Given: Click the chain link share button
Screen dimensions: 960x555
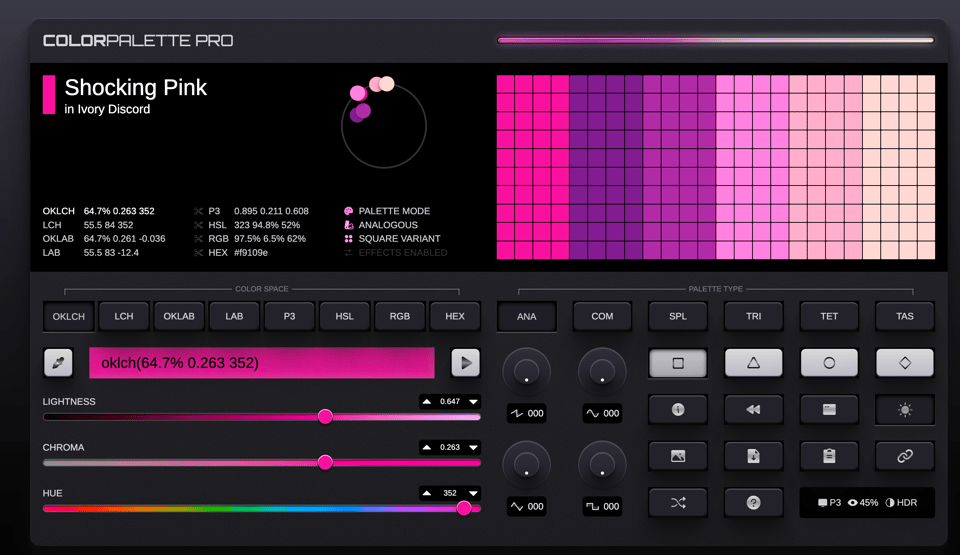Looking at the screenshot, I should (904, 456).
